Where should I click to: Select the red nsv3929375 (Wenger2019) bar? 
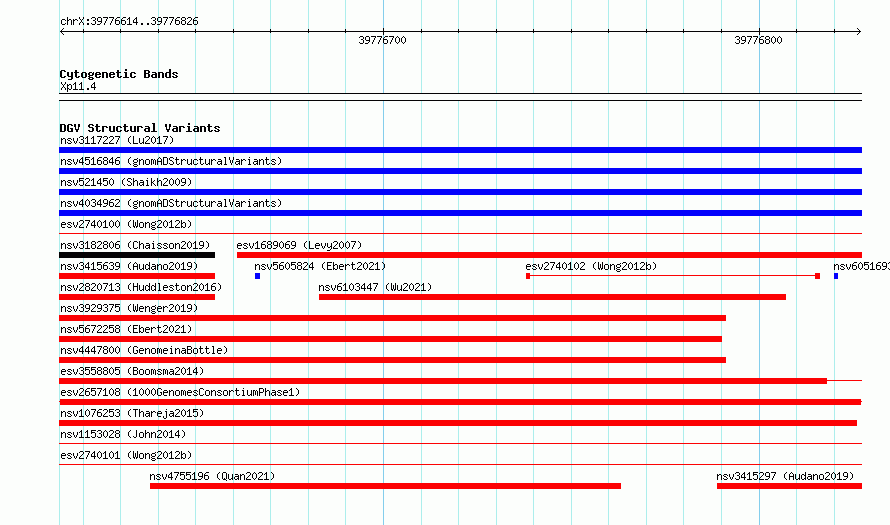392,318
